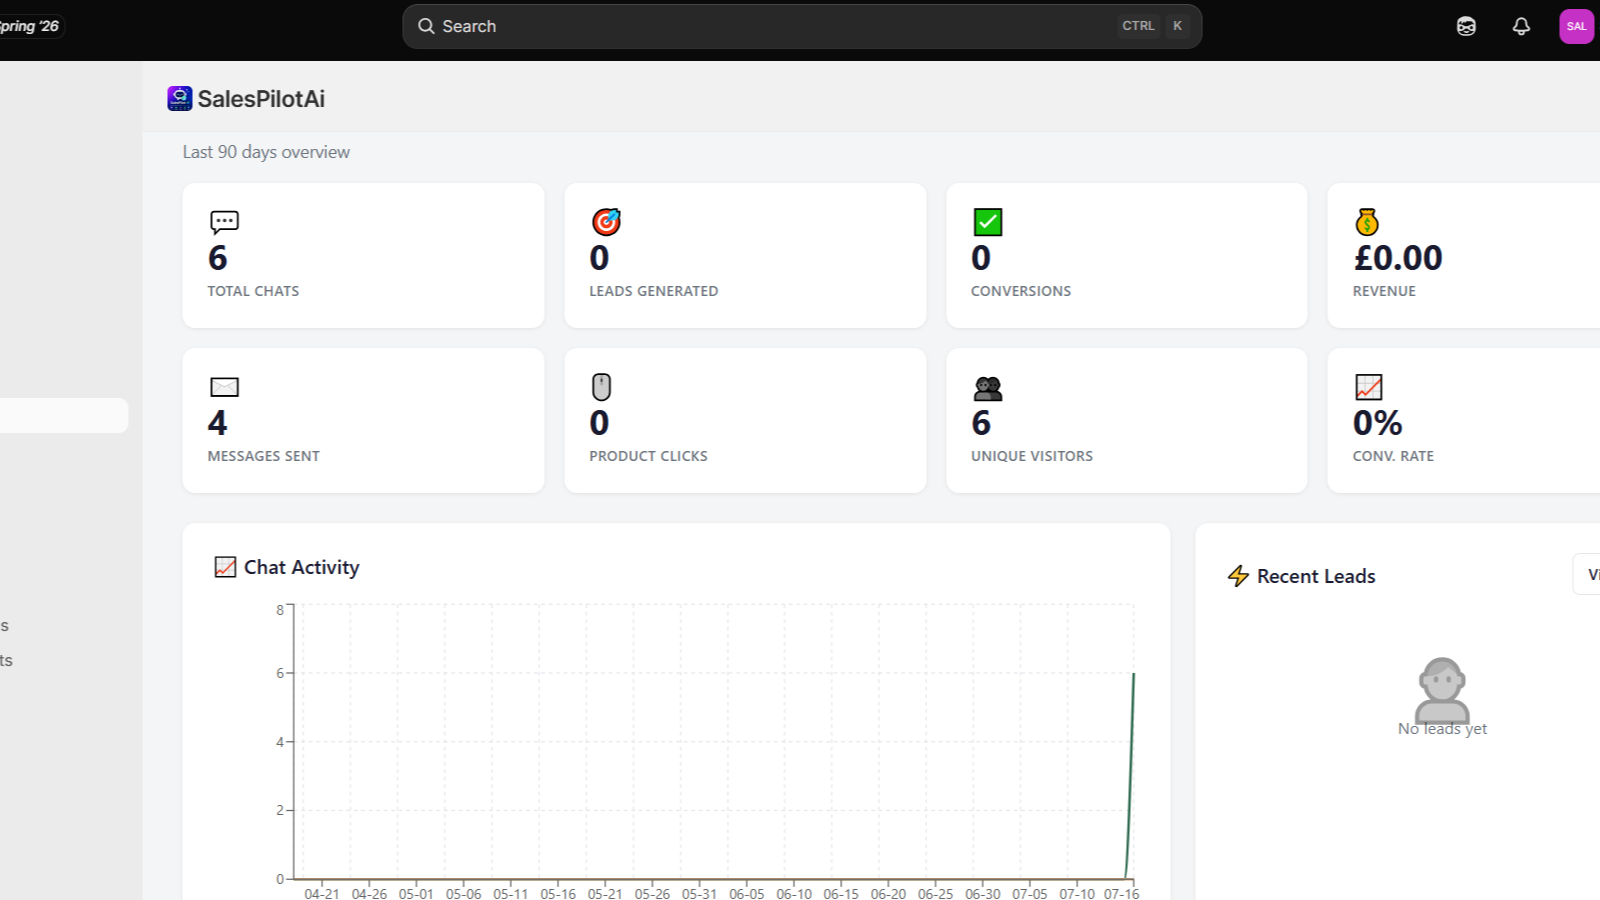Click the masked face icon in top bar

tap(1466, 26)
